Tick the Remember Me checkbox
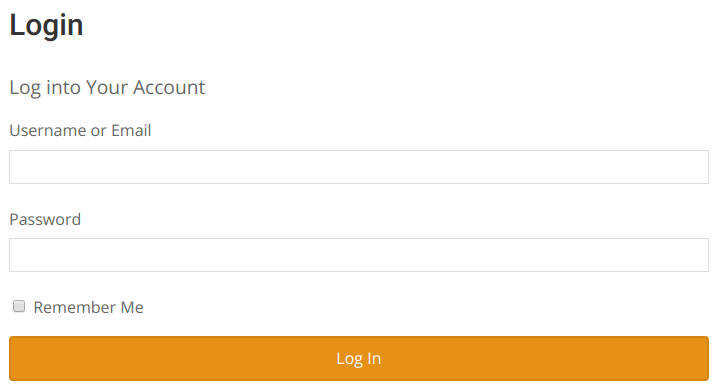The image size is (717, 391). click(x=19, y=306)
